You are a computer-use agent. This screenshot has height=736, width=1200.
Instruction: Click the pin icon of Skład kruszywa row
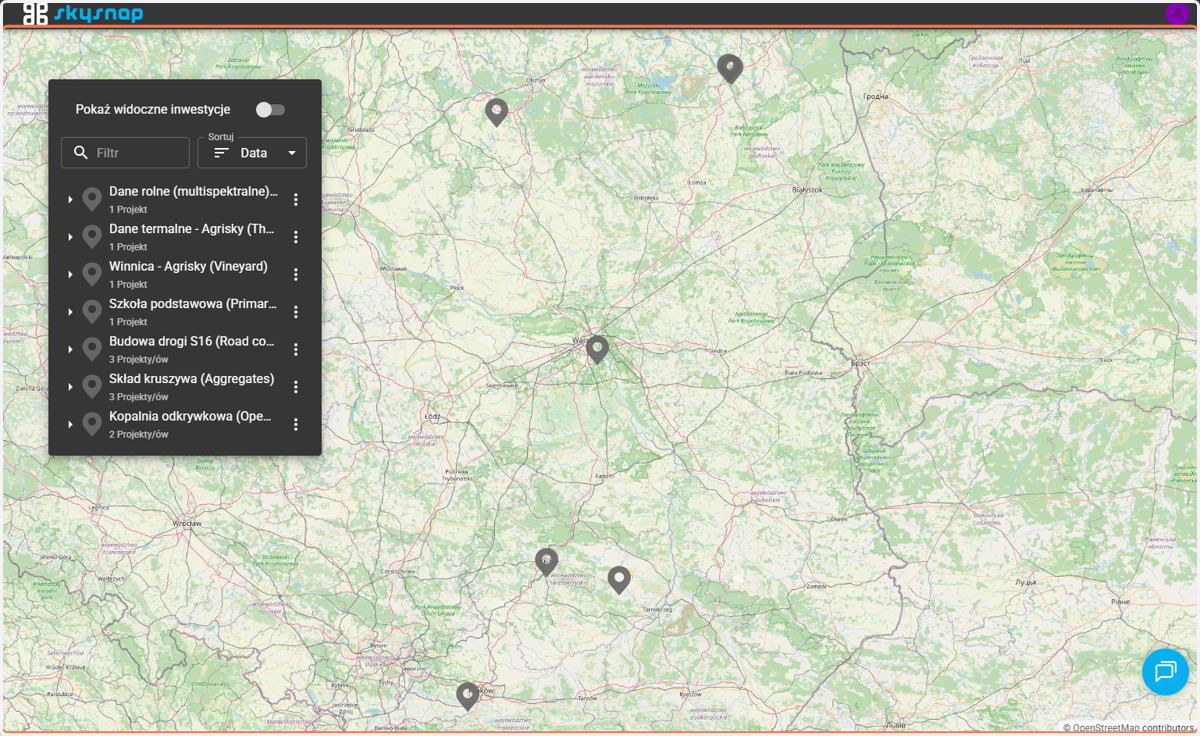pyautogui.click(x=92, y=387)
